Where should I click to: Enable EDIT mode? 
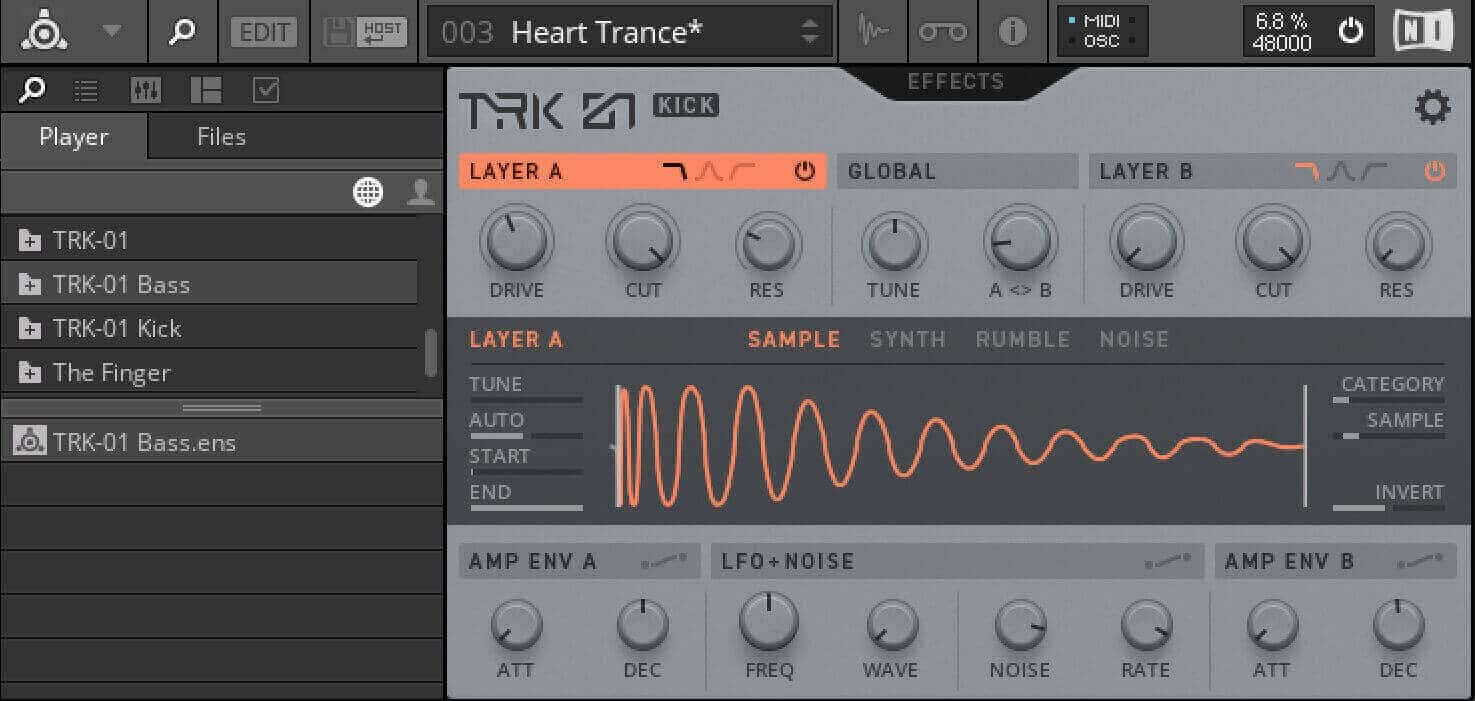click(265, 32)
